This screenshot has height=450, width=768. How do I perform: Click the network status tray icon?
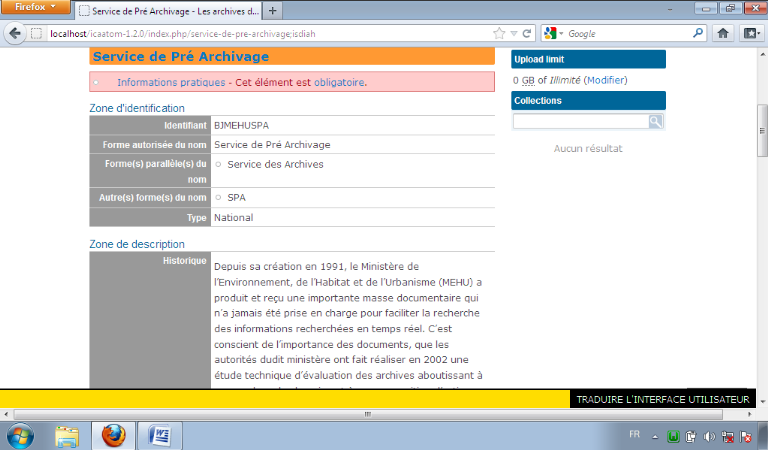[x=727, y=436]
